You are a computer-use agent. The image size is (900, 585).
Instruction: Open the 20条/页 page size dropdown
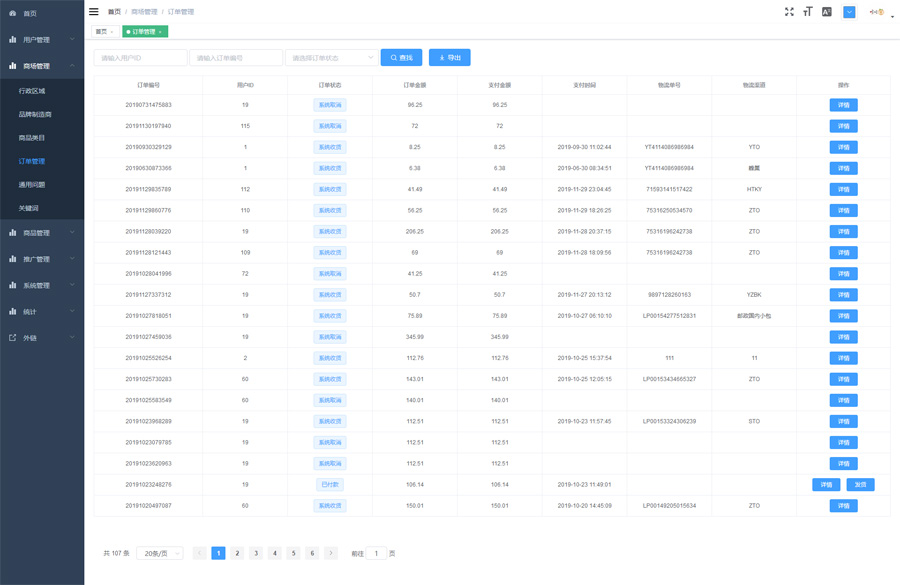tap(160, 553)
